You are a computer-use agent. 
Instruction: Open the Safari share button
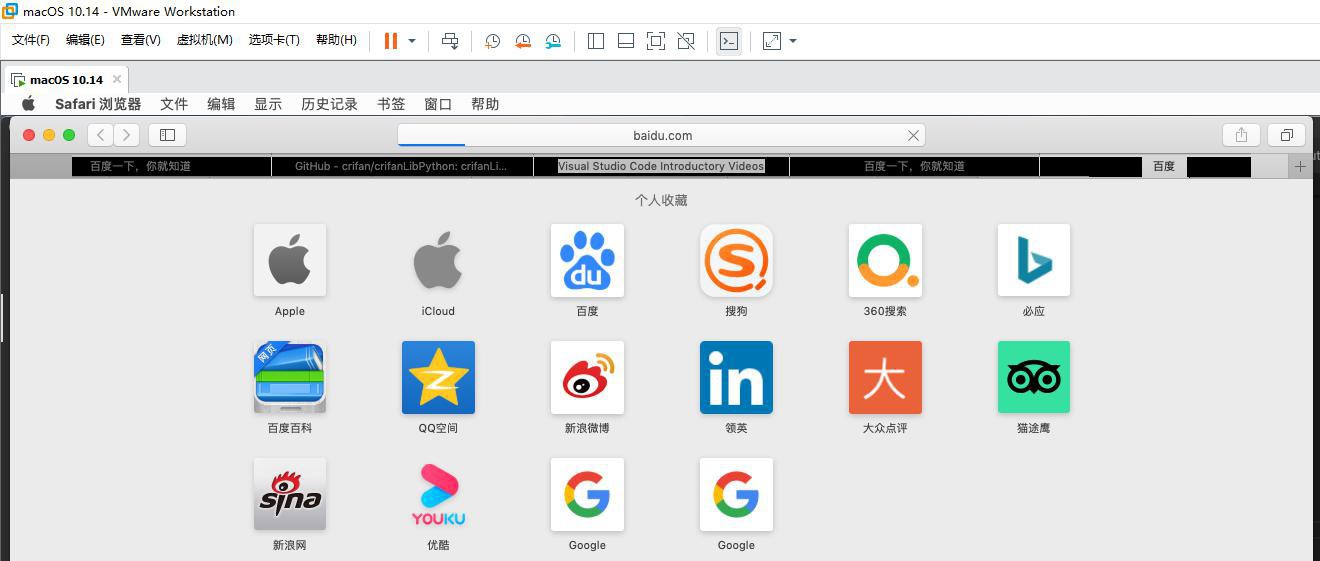1241,135
